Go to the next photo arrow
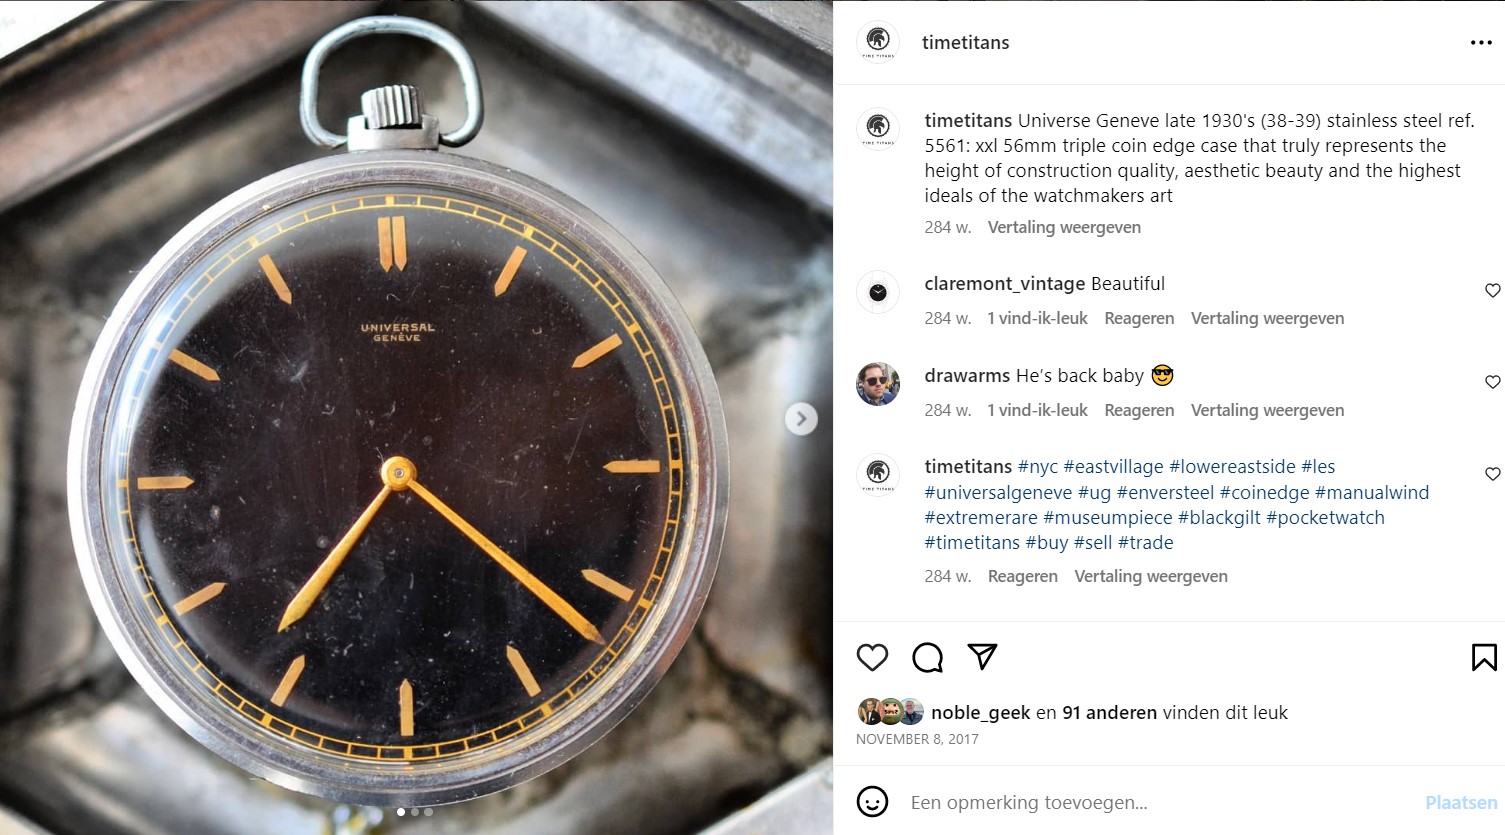Image resolution: width=1505 pixels, height=835 pixels. click(800, 419)
